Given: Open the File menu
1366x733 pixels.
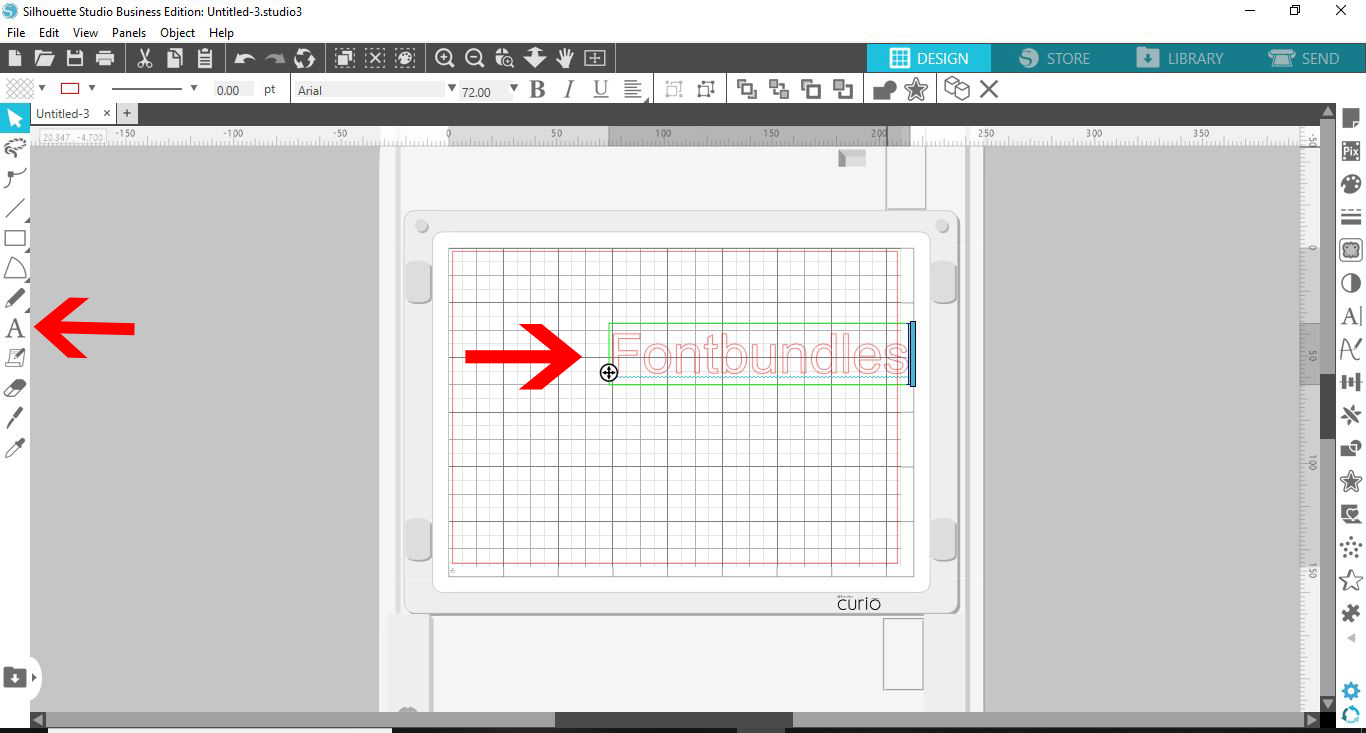Looking at the screenshot, I should click(x=15, y=33).
